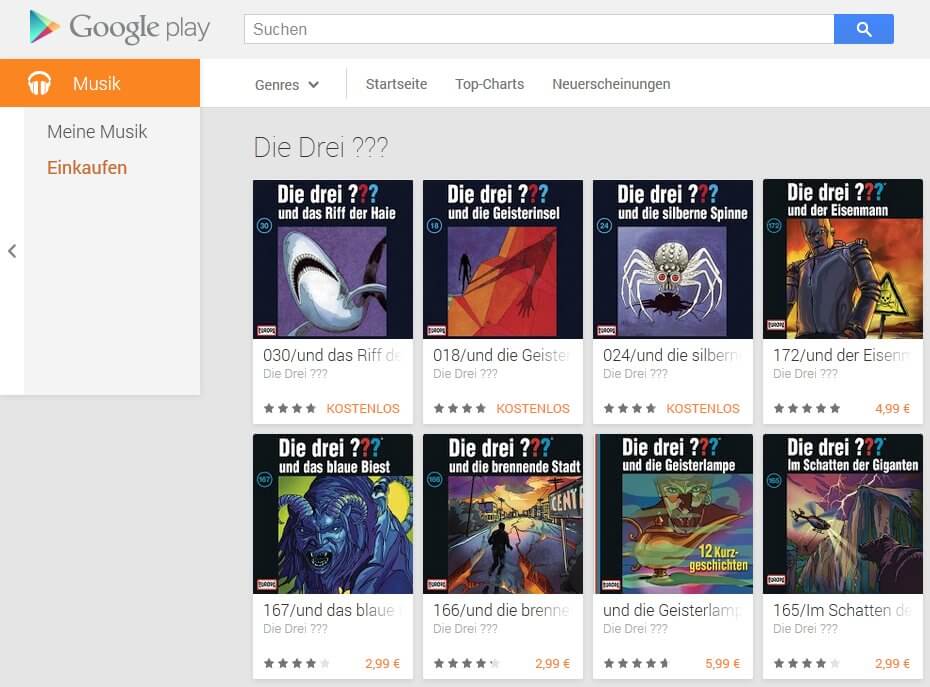Click KOSTENLOS on the 030 Riff album
Screen dimensions: 930x687
[x=363, y=409]
